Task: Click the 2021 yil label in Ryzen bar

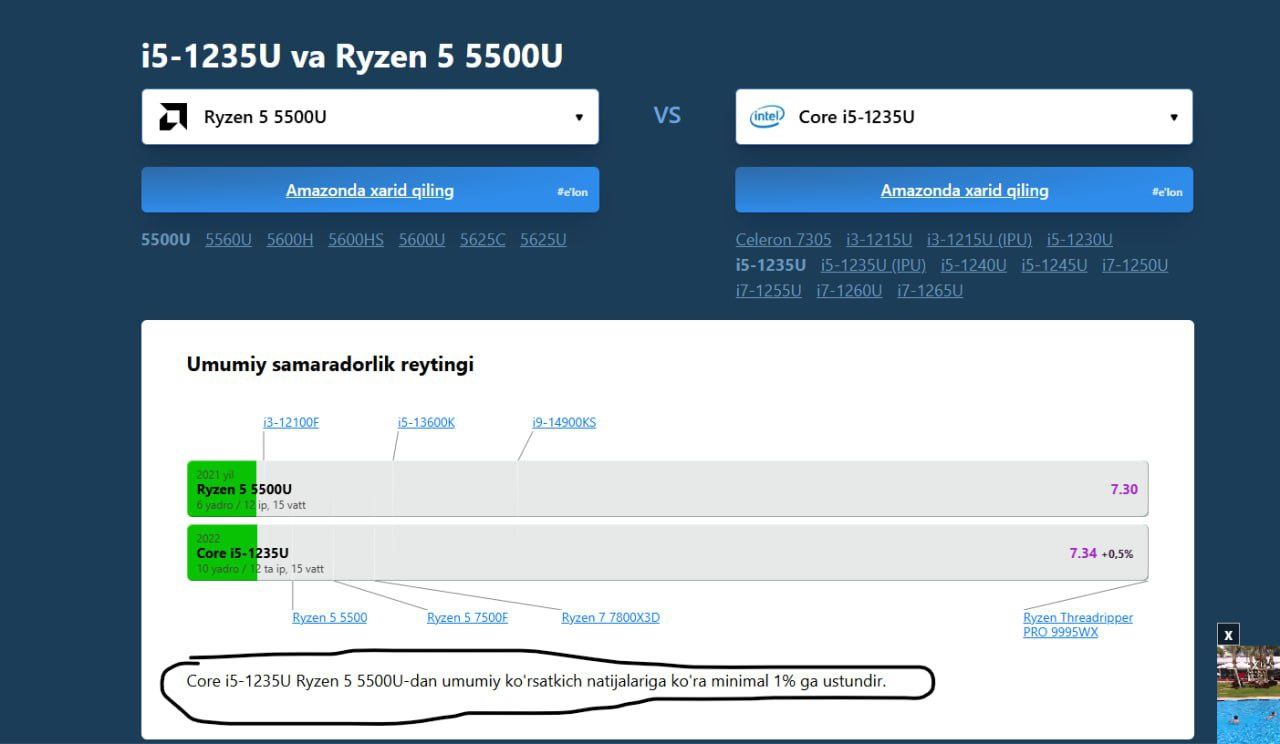Action: coord(215,475)
